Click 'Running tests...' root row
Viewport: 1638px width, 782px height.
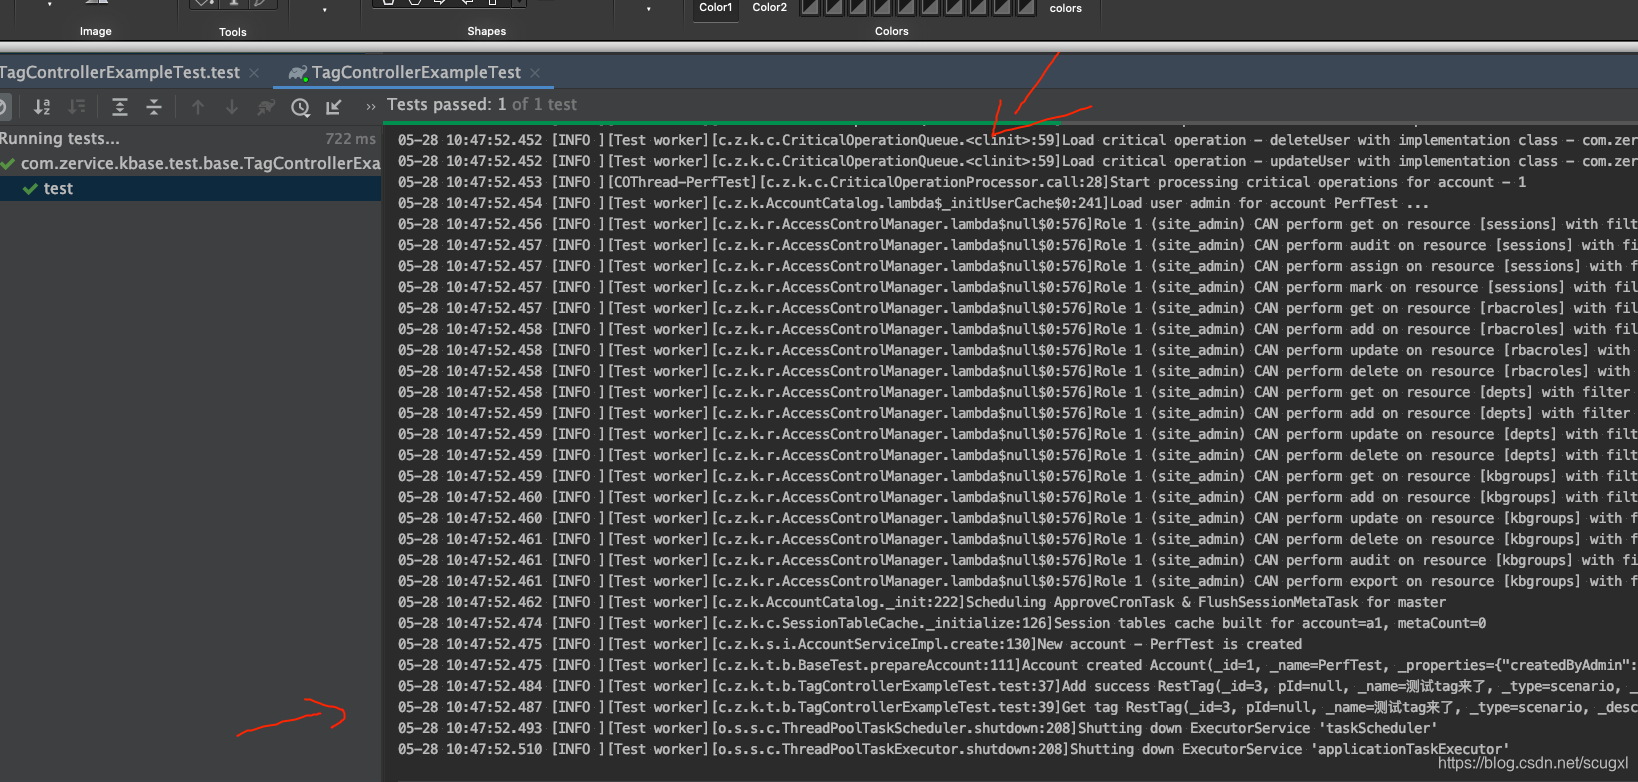click(x=190, y=138)
